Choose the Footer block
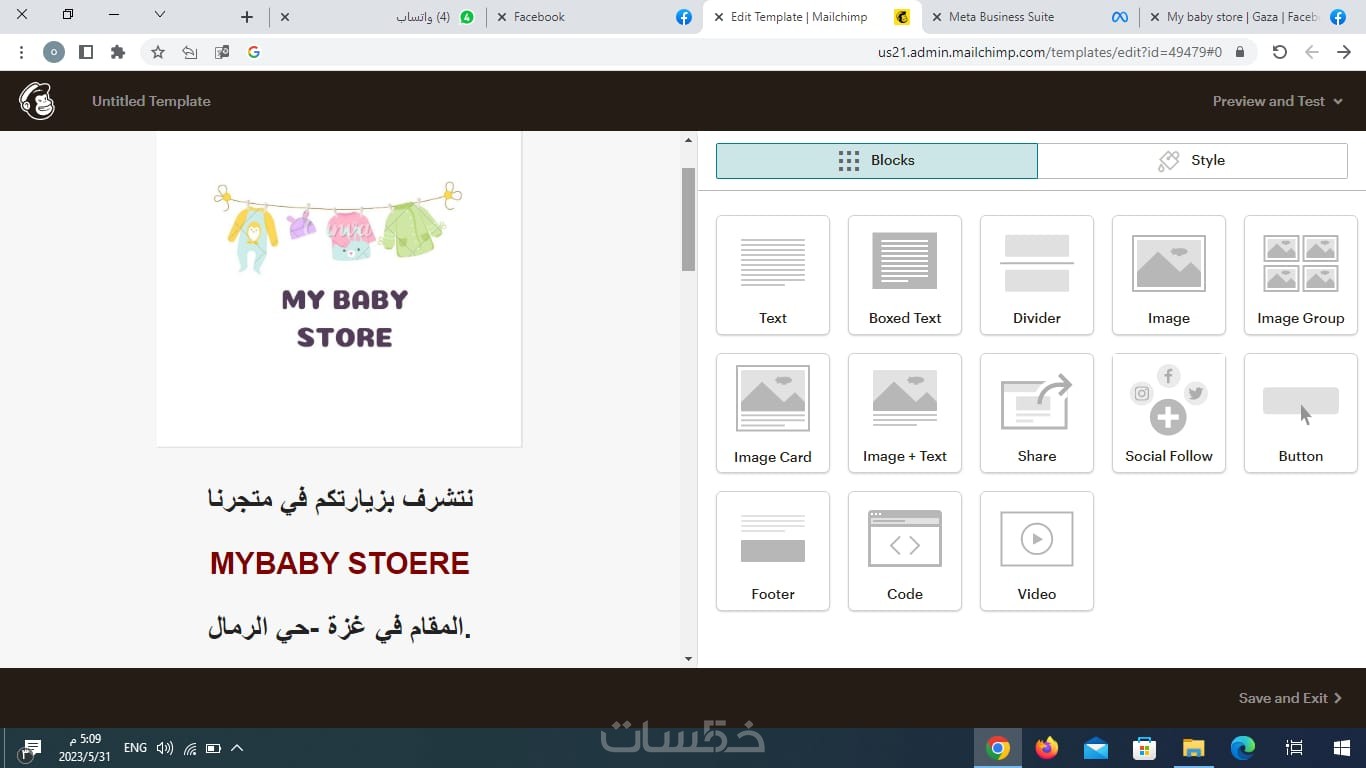Viewport: 1366px width, 768px height. (773, 551)
